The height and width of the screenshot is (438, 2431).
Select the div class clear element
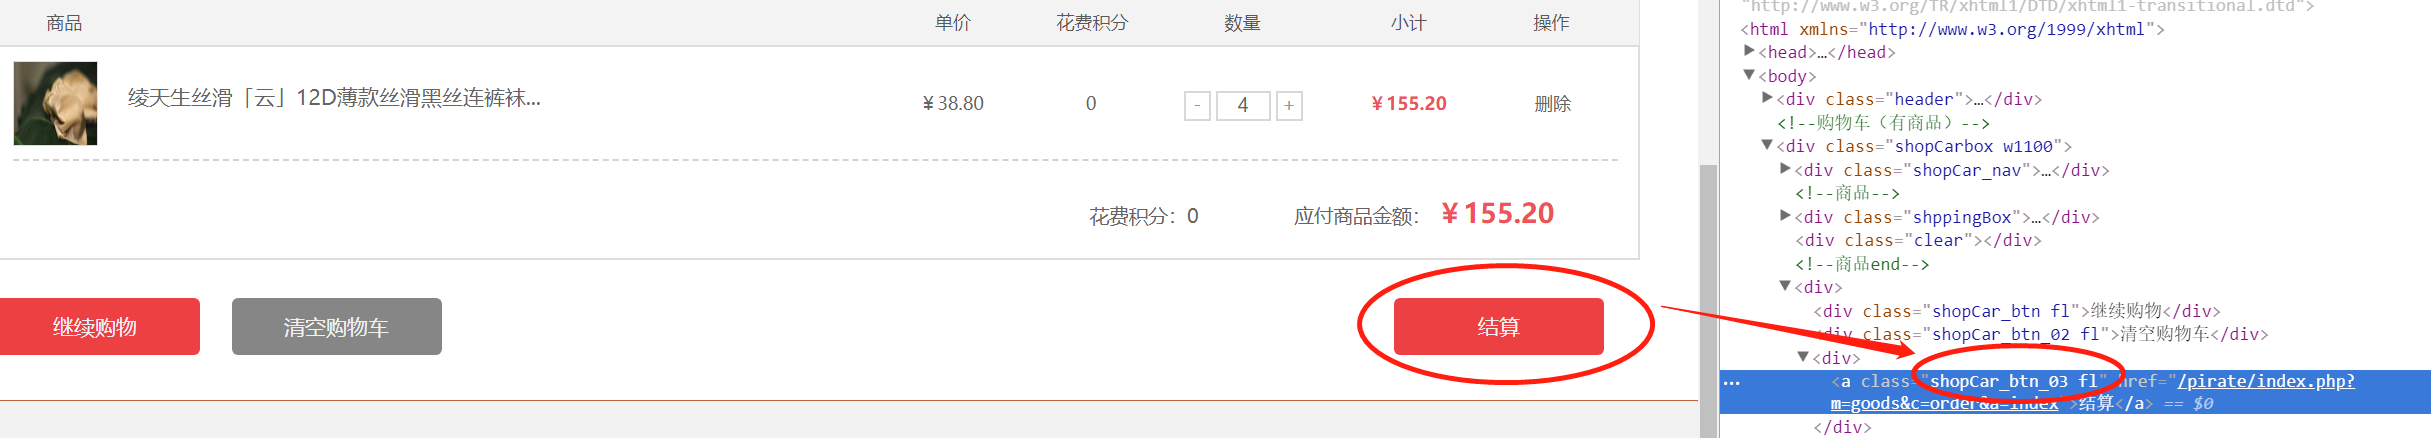[1918, 240]
